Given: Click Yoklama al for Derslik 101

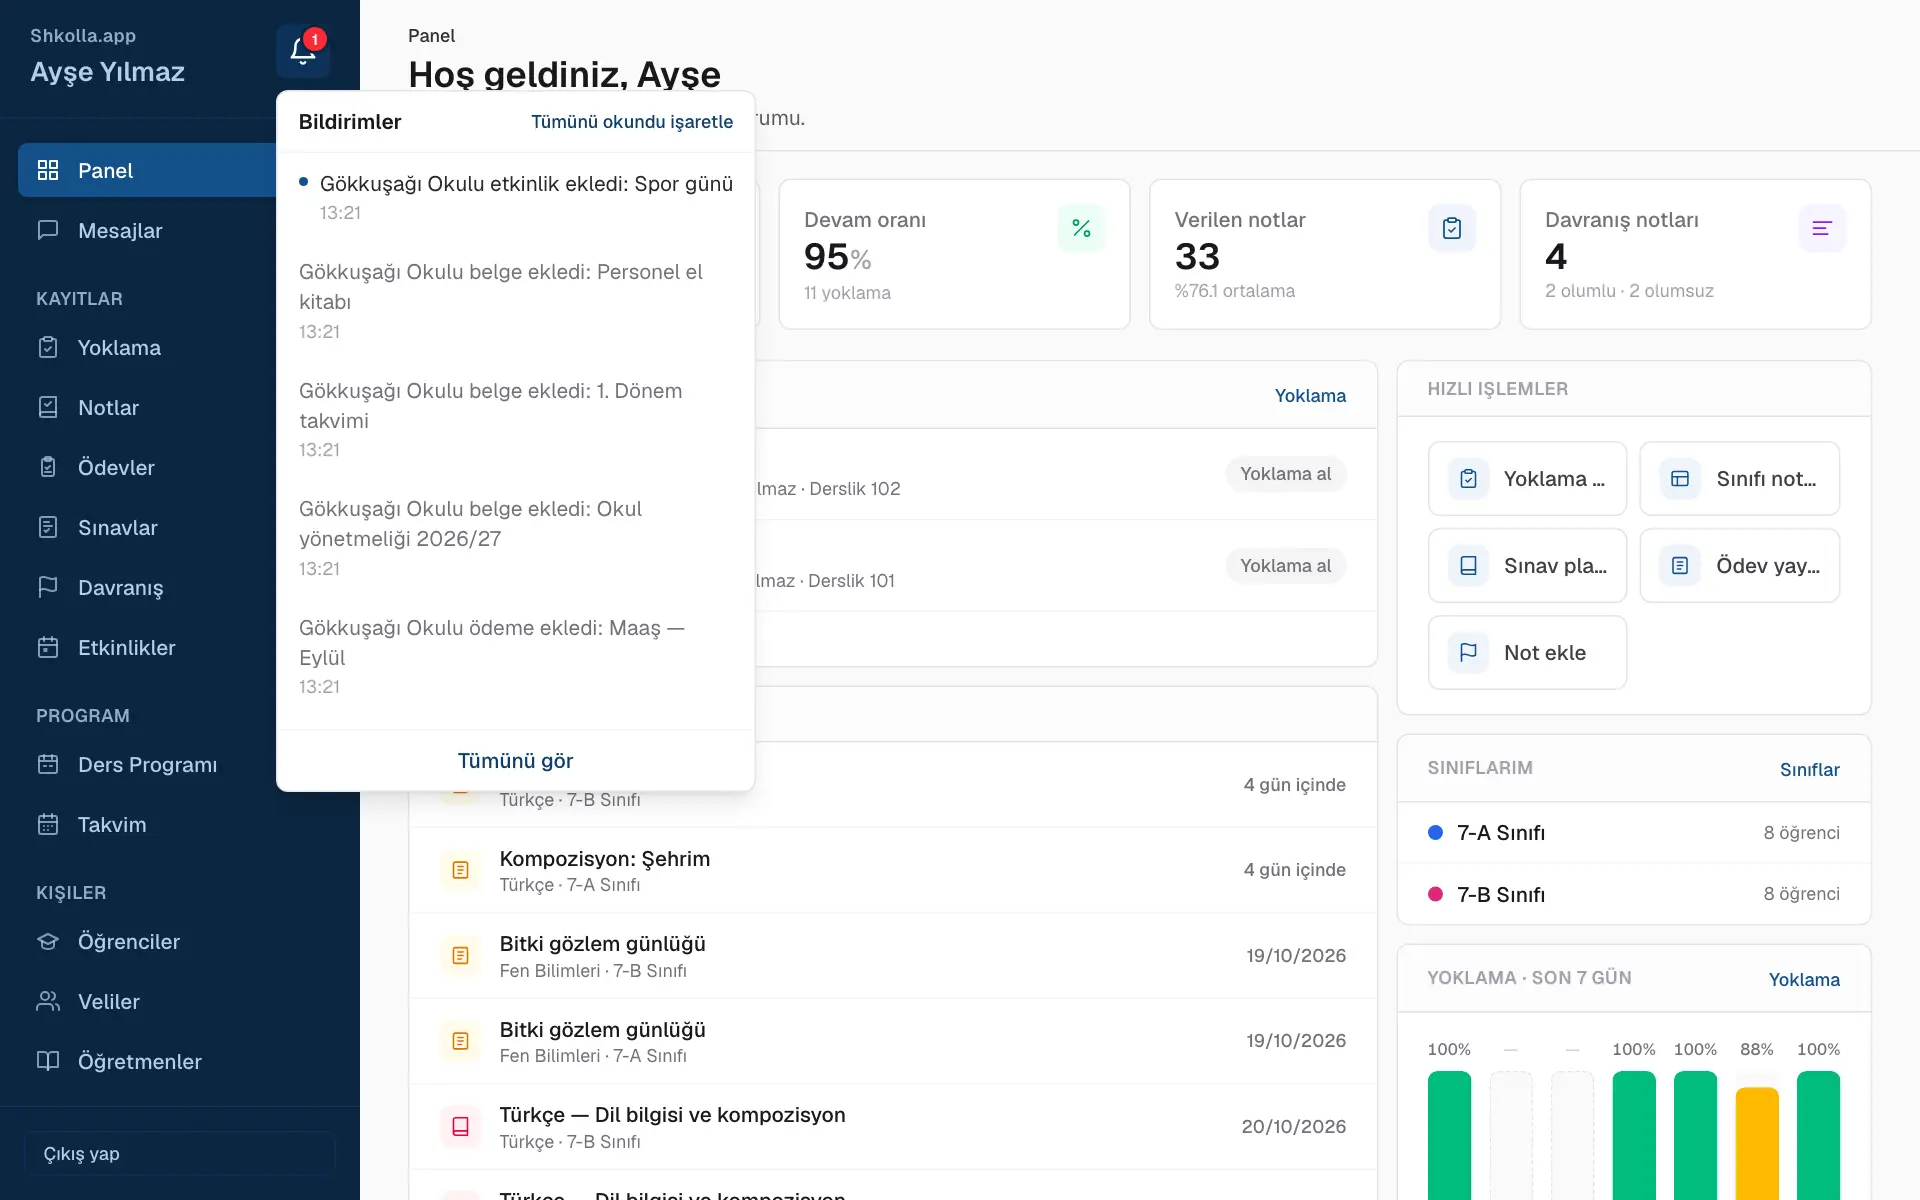Looking at the screenshot, I should click(1286, 566).
